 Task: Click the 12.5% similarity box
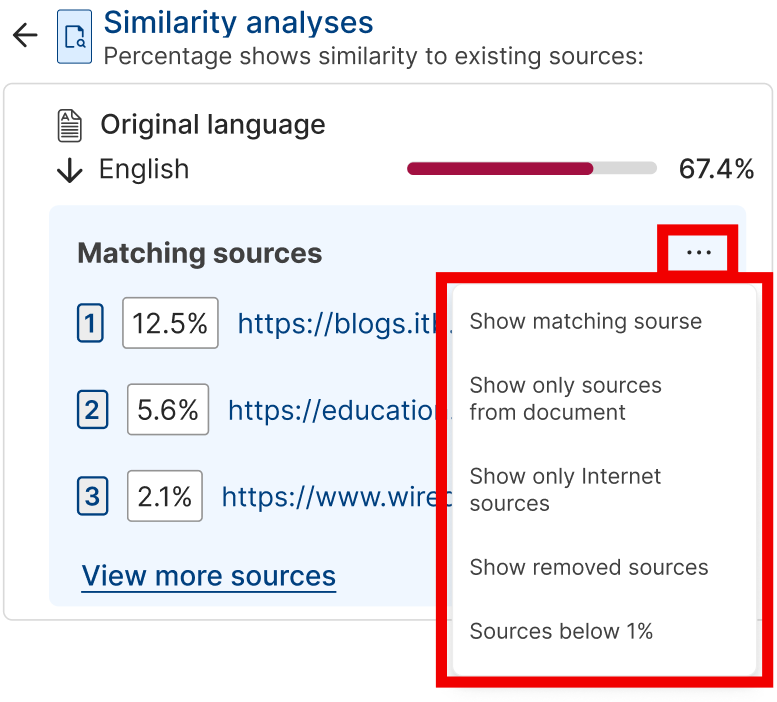(x=170, y=323)
